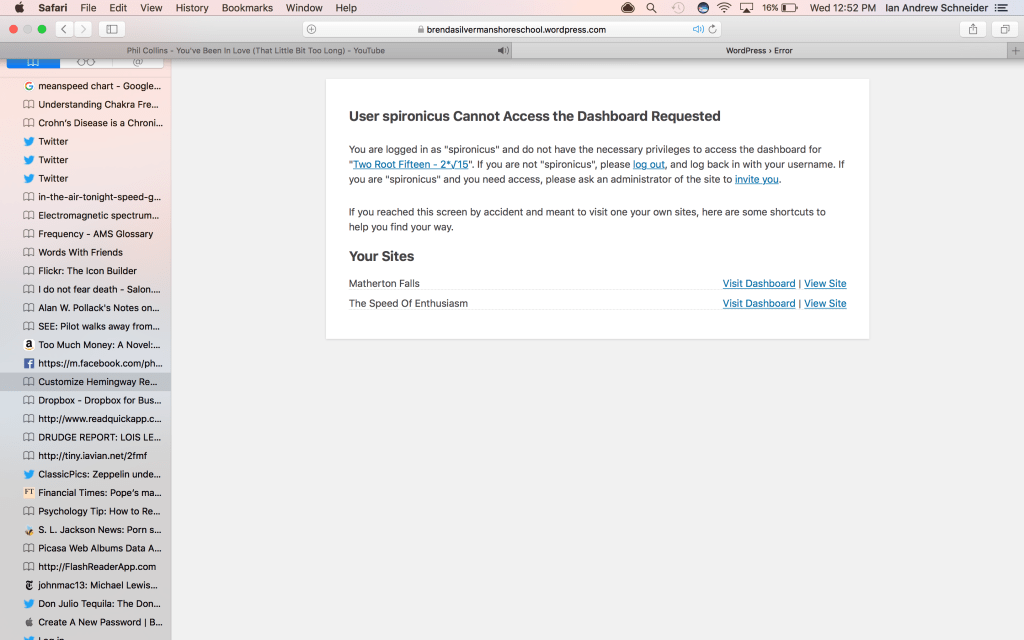Open the Spotlight search magnifier icon
The image size is (1024, 640).
coord(652,8)
